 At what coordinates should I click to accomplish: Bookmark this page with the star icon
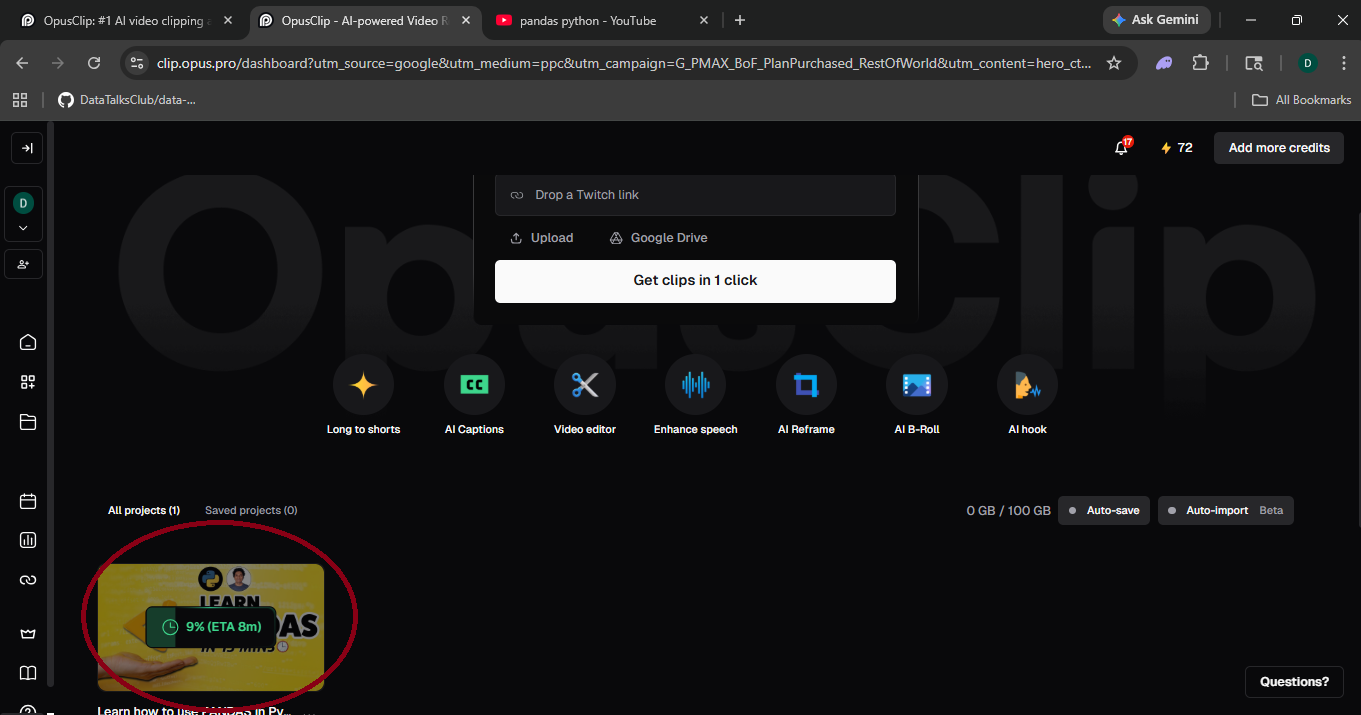click(1114, 63)
